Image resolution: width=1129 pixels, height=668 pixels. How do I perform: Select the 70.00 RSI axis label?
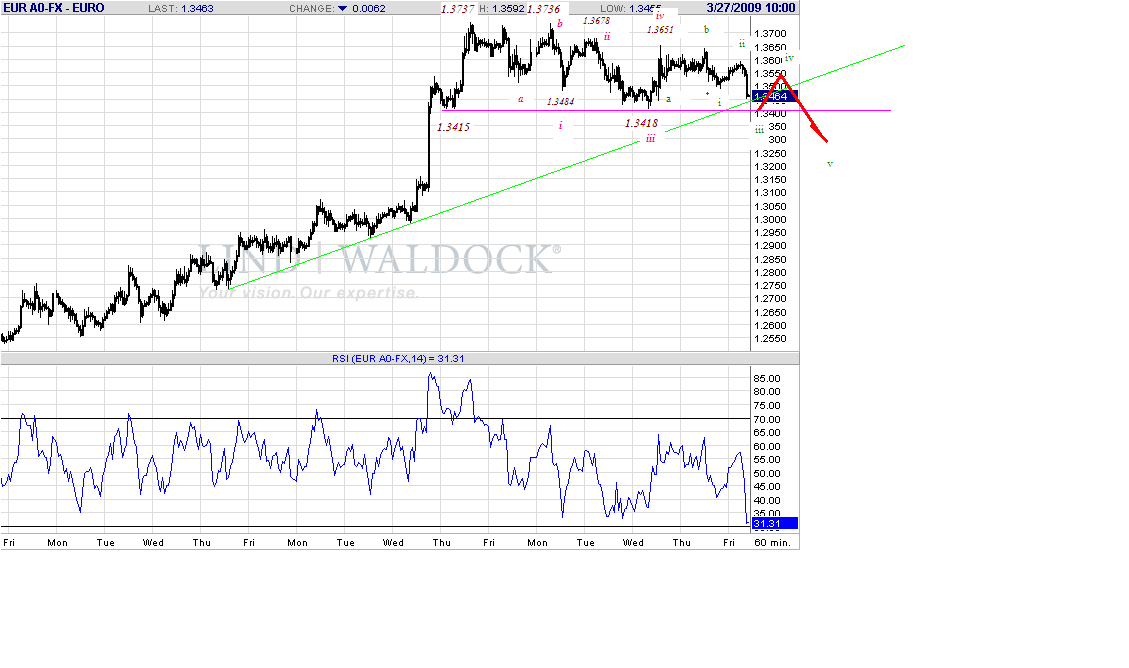(x=767, y=420)
